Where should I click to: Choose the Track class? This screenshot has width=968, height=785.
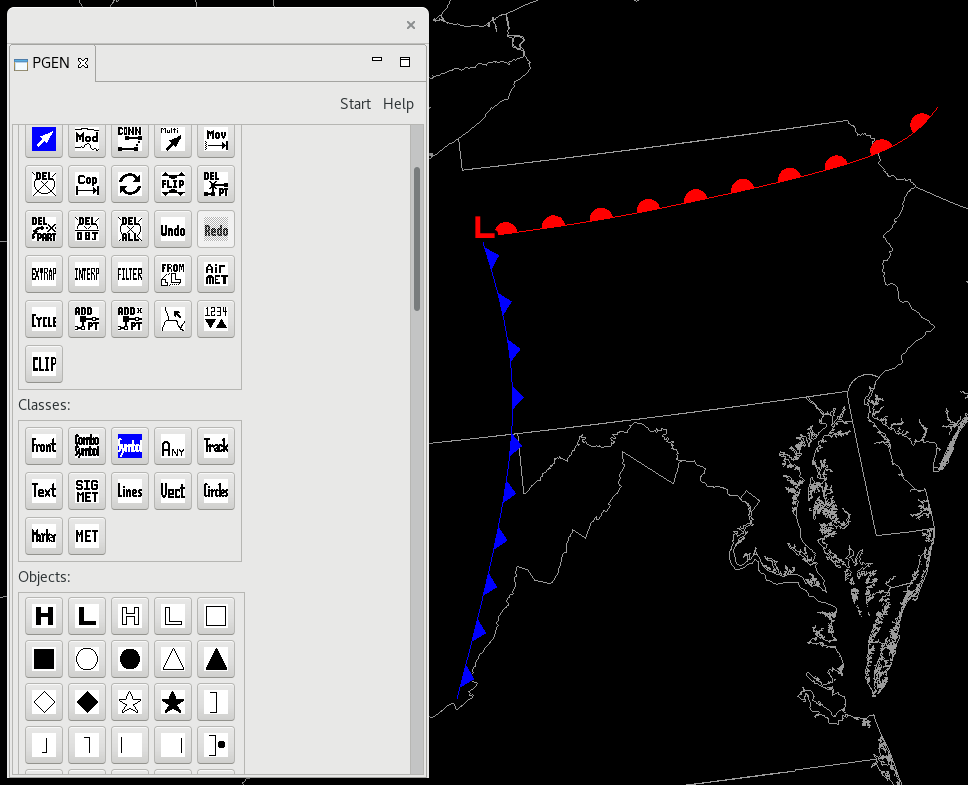(216, 446)
